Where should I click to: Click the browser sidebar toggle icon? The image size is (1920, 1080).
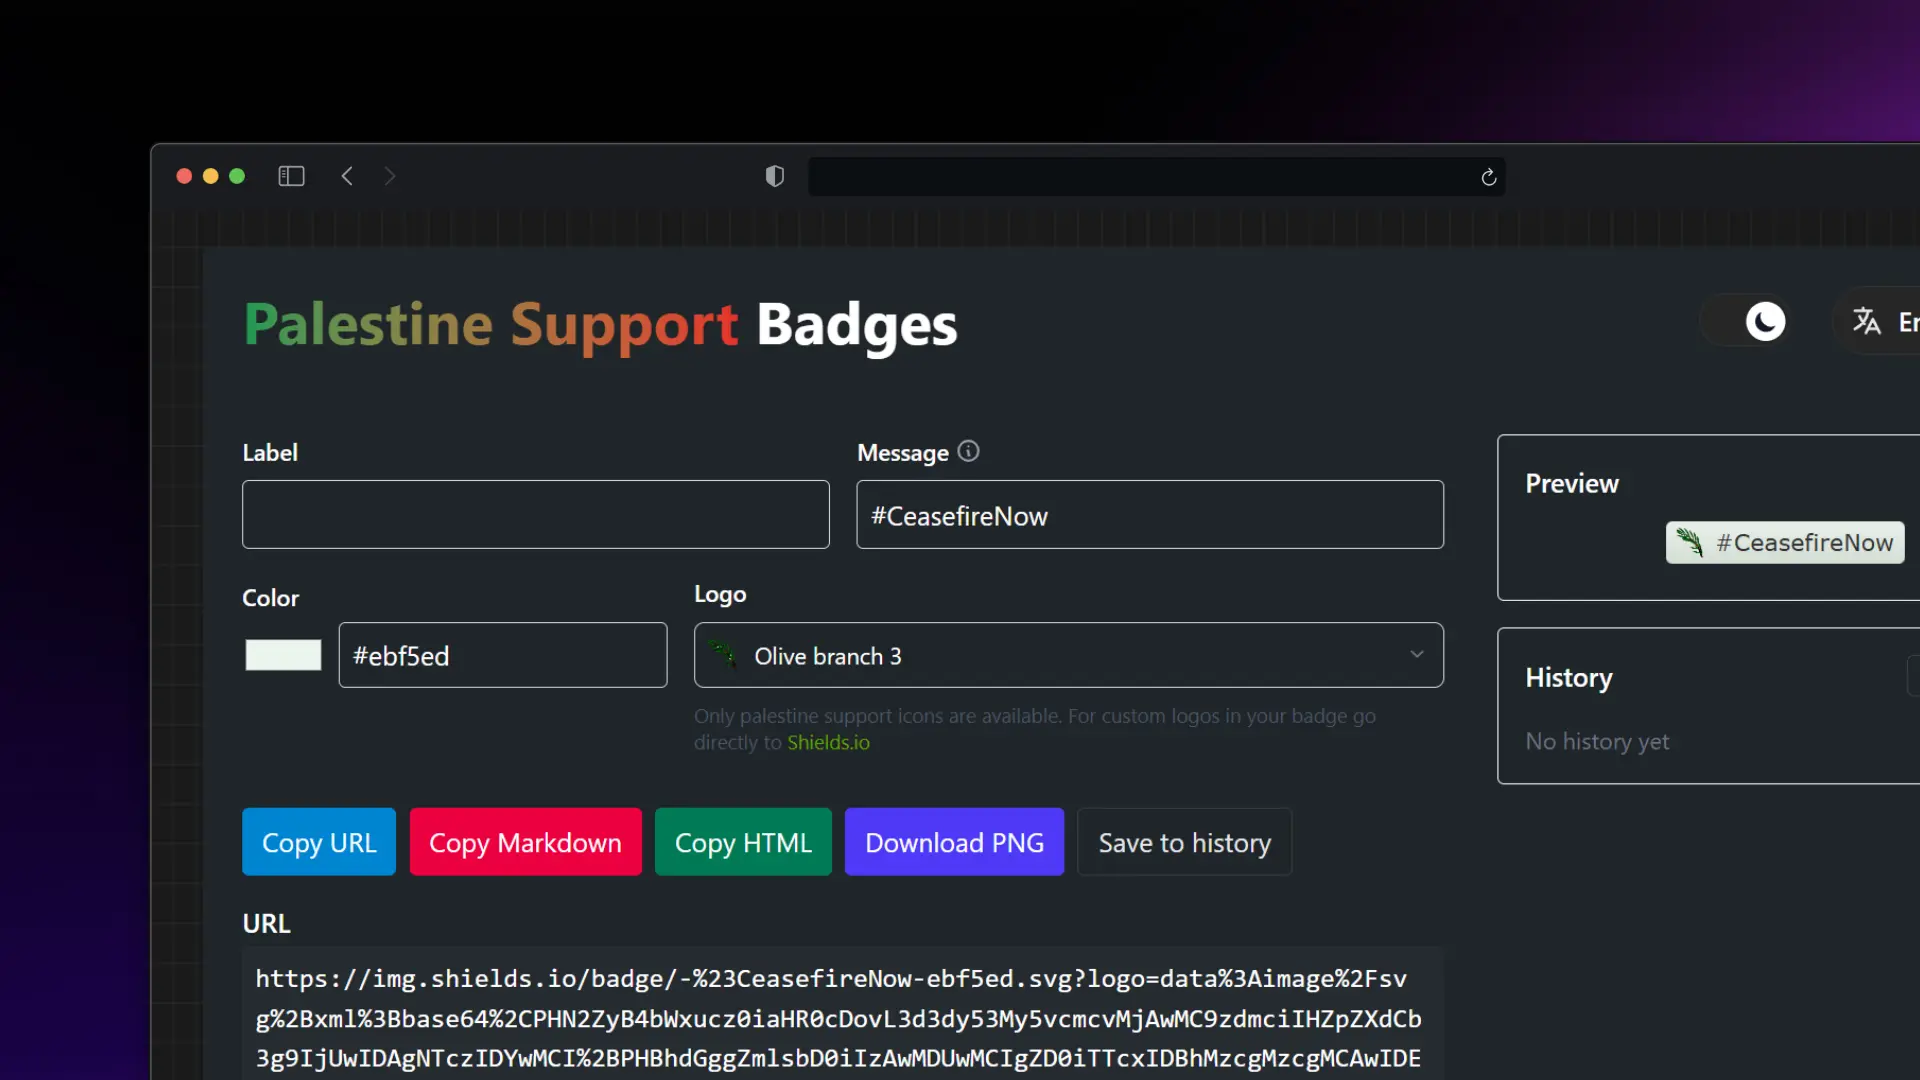point(291,176)
